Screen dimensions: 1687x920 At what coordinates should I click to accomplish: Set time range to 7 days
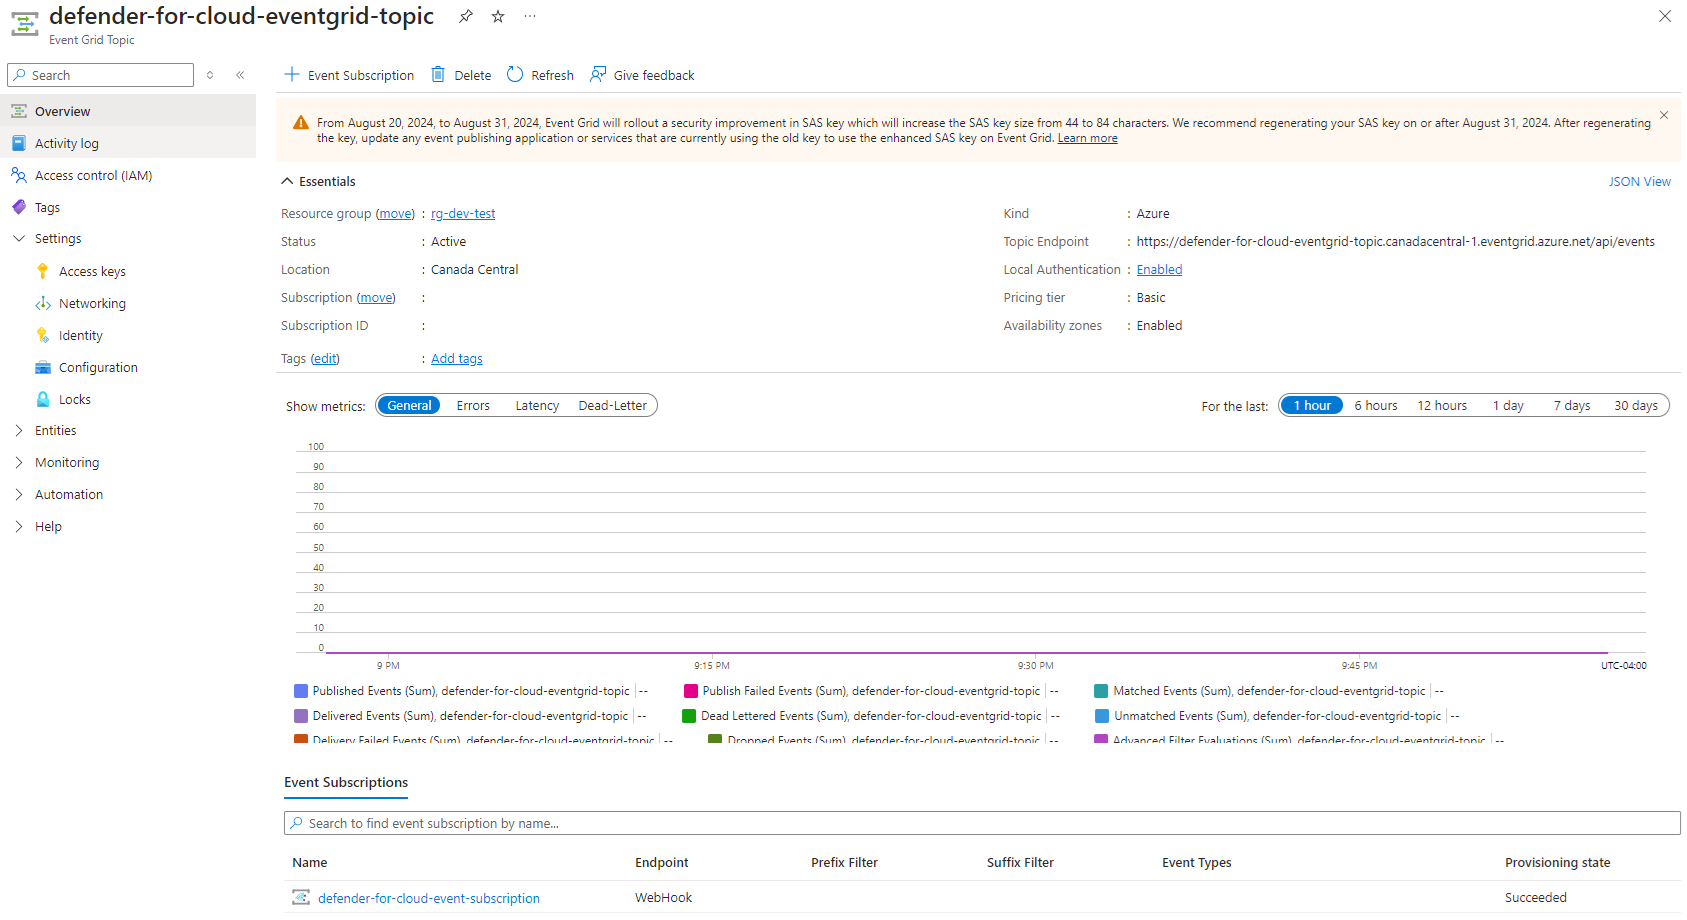pyautogui.click(x=1572, y=405)
